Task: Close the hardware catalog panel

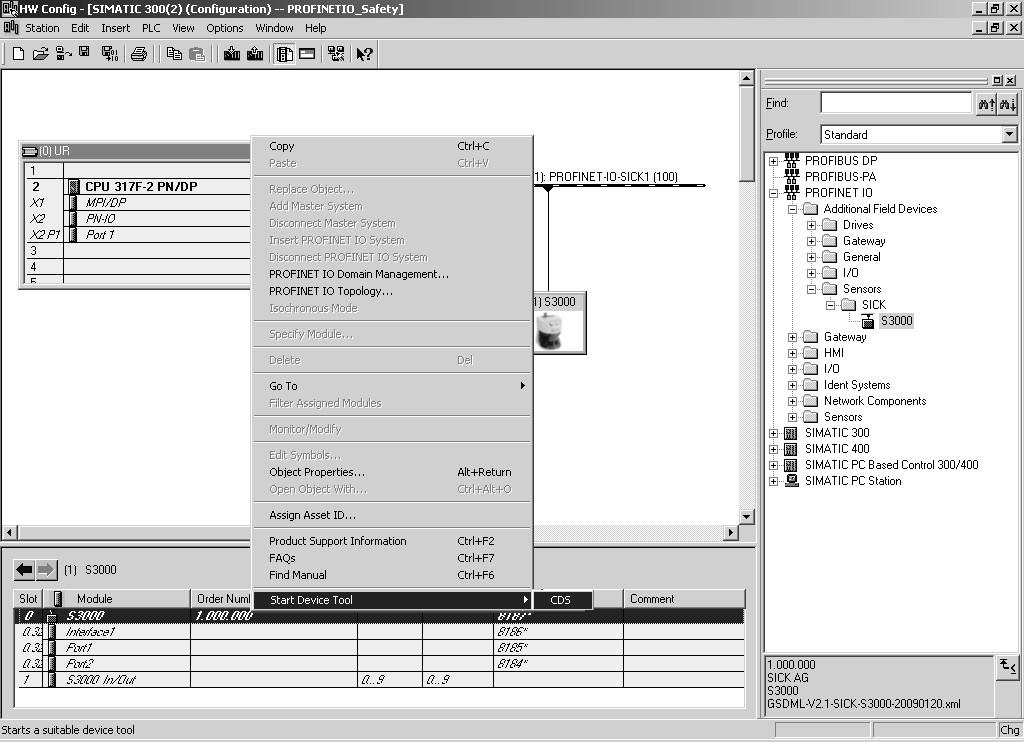Action: (x=1010, y=80)
